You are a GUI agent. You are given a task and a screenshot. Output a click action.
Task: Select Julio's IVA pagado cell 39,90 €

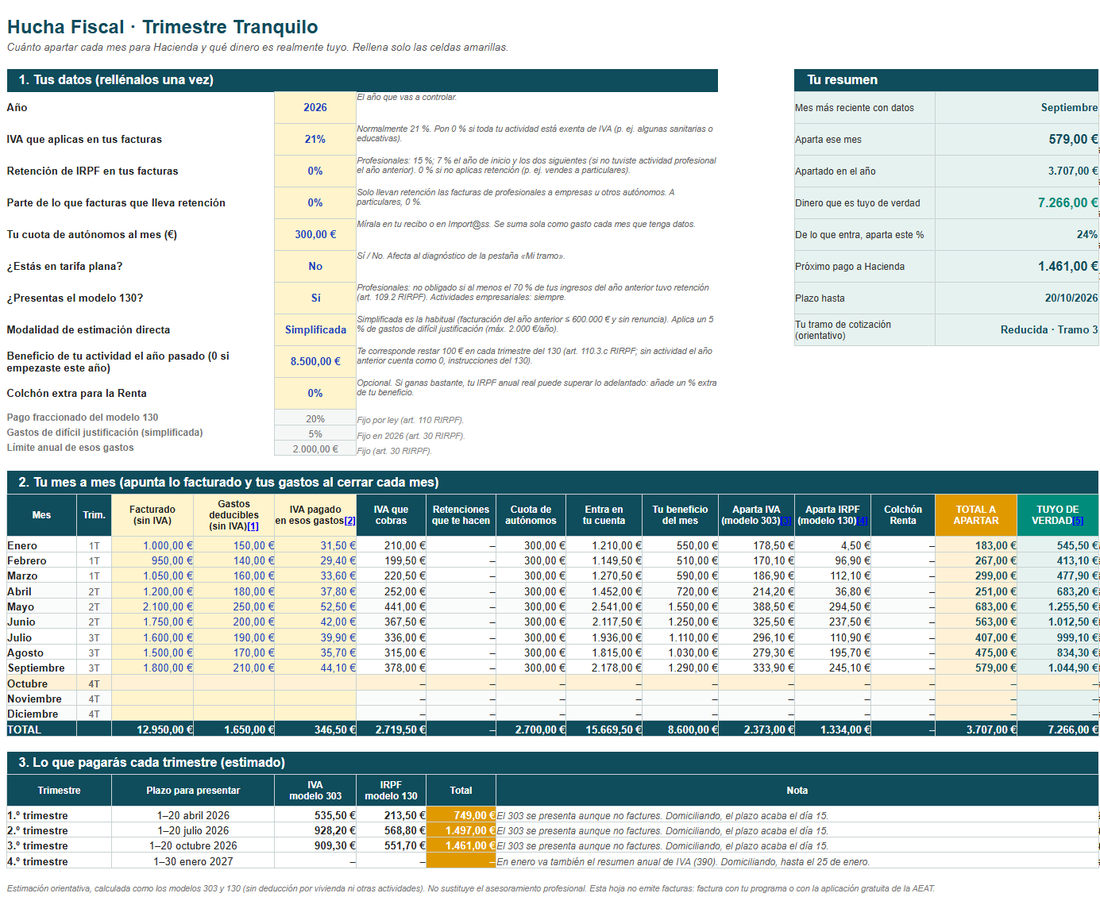pyautogui.click(x=315, y=638)
